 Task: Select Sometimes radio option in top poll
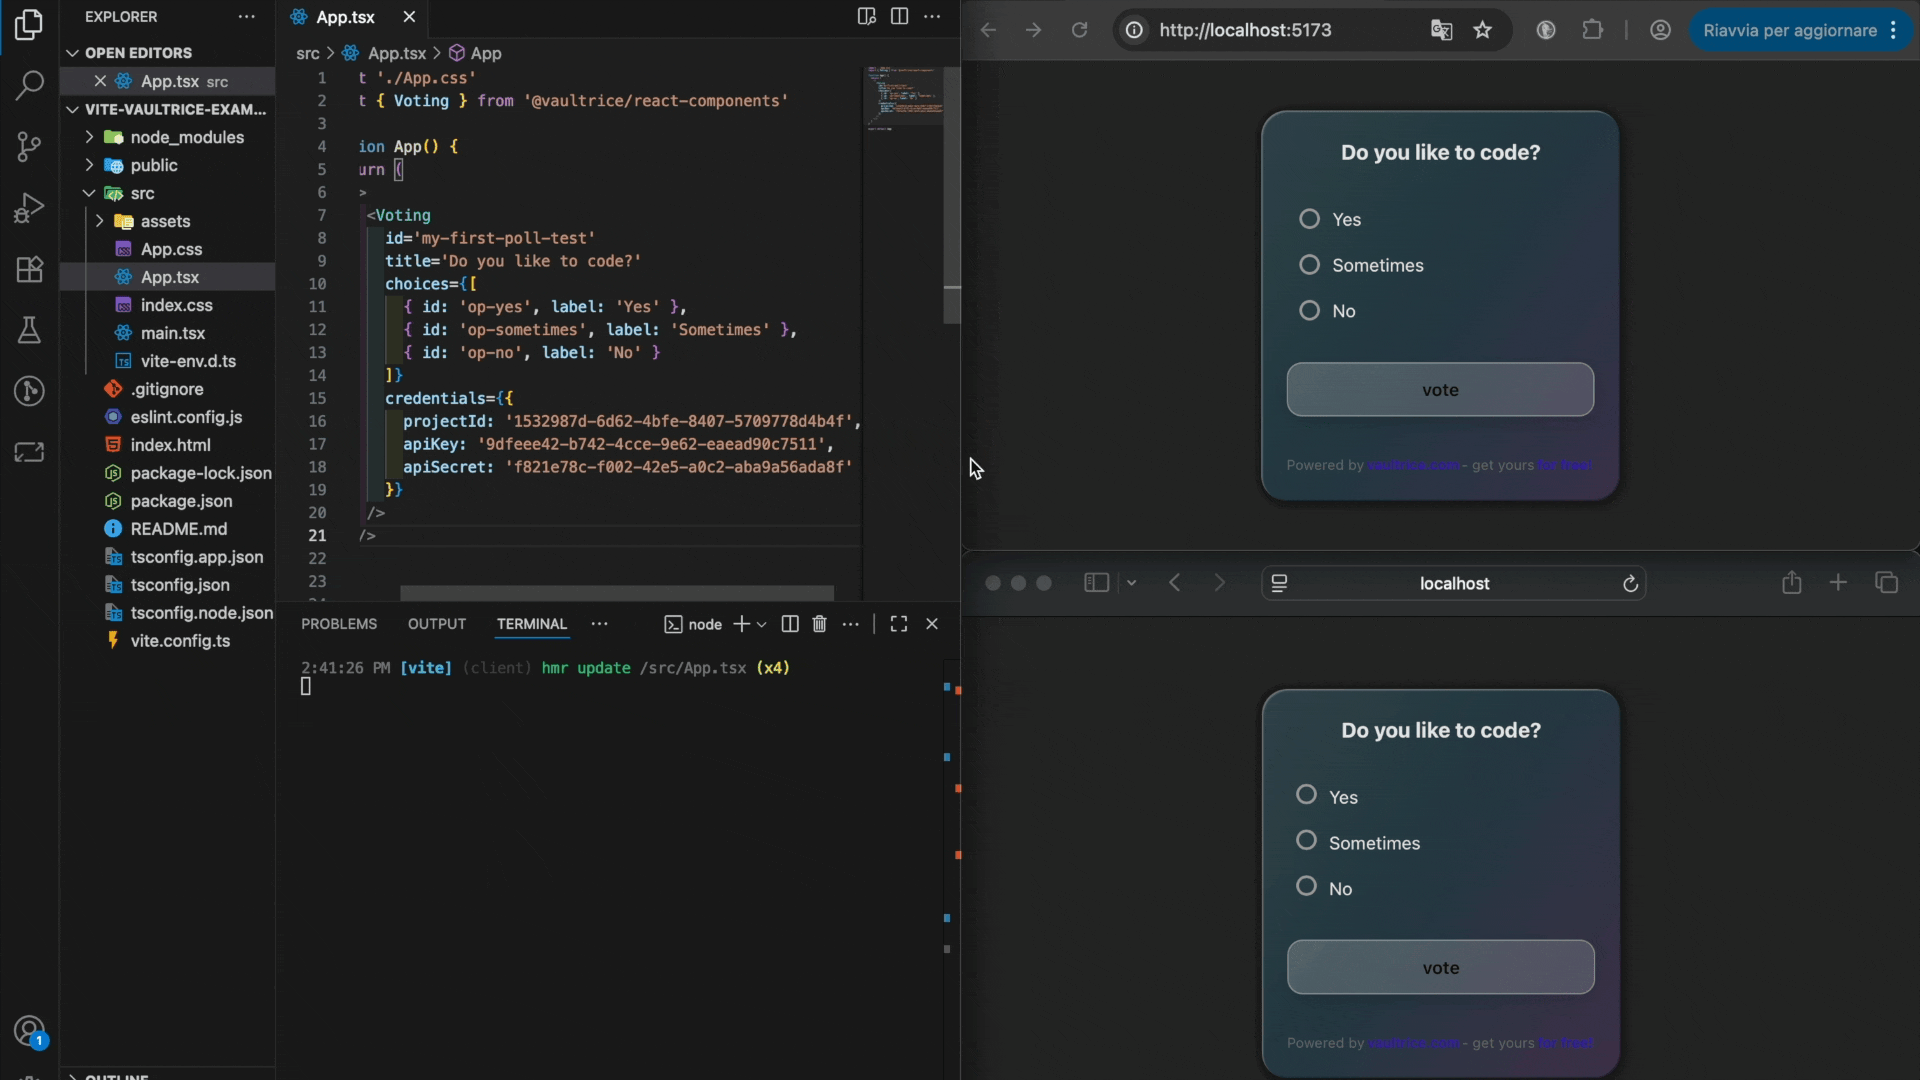(1309, 265)
